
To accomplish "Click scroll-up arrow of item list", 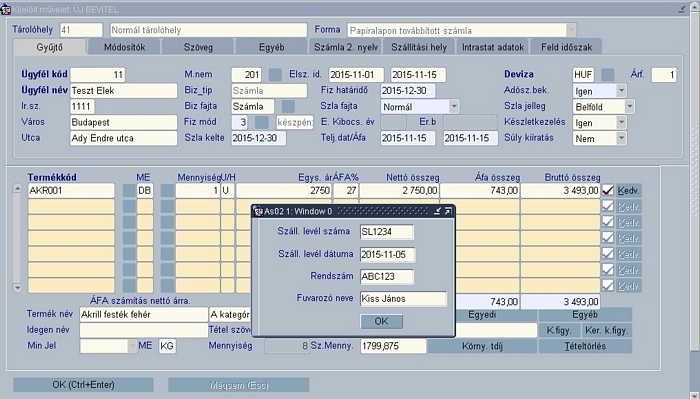I will 17,188.
